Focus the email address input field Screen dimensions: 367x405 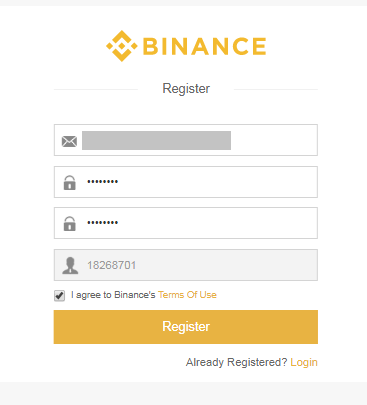pyautogui.click(x=186, y=140)
